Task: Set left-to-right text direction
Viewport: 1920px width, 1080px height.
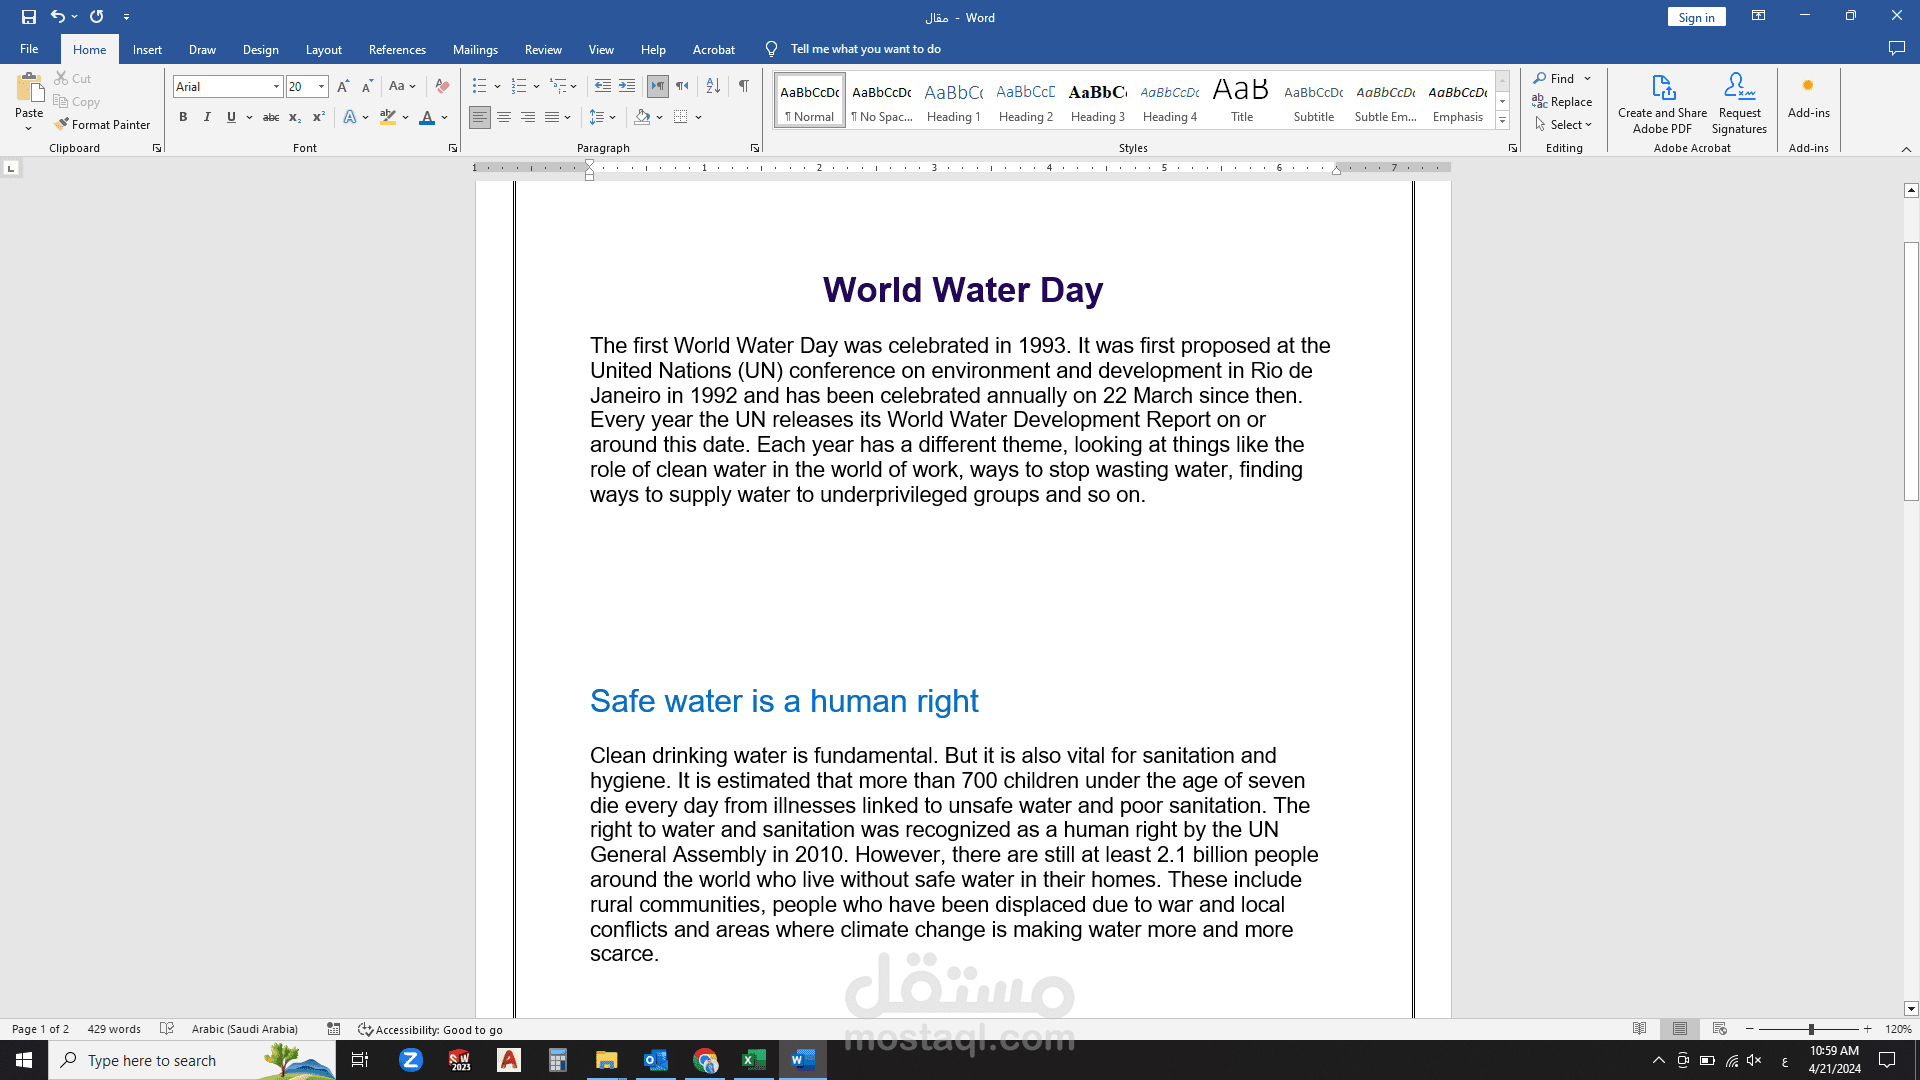Action: 657,87
